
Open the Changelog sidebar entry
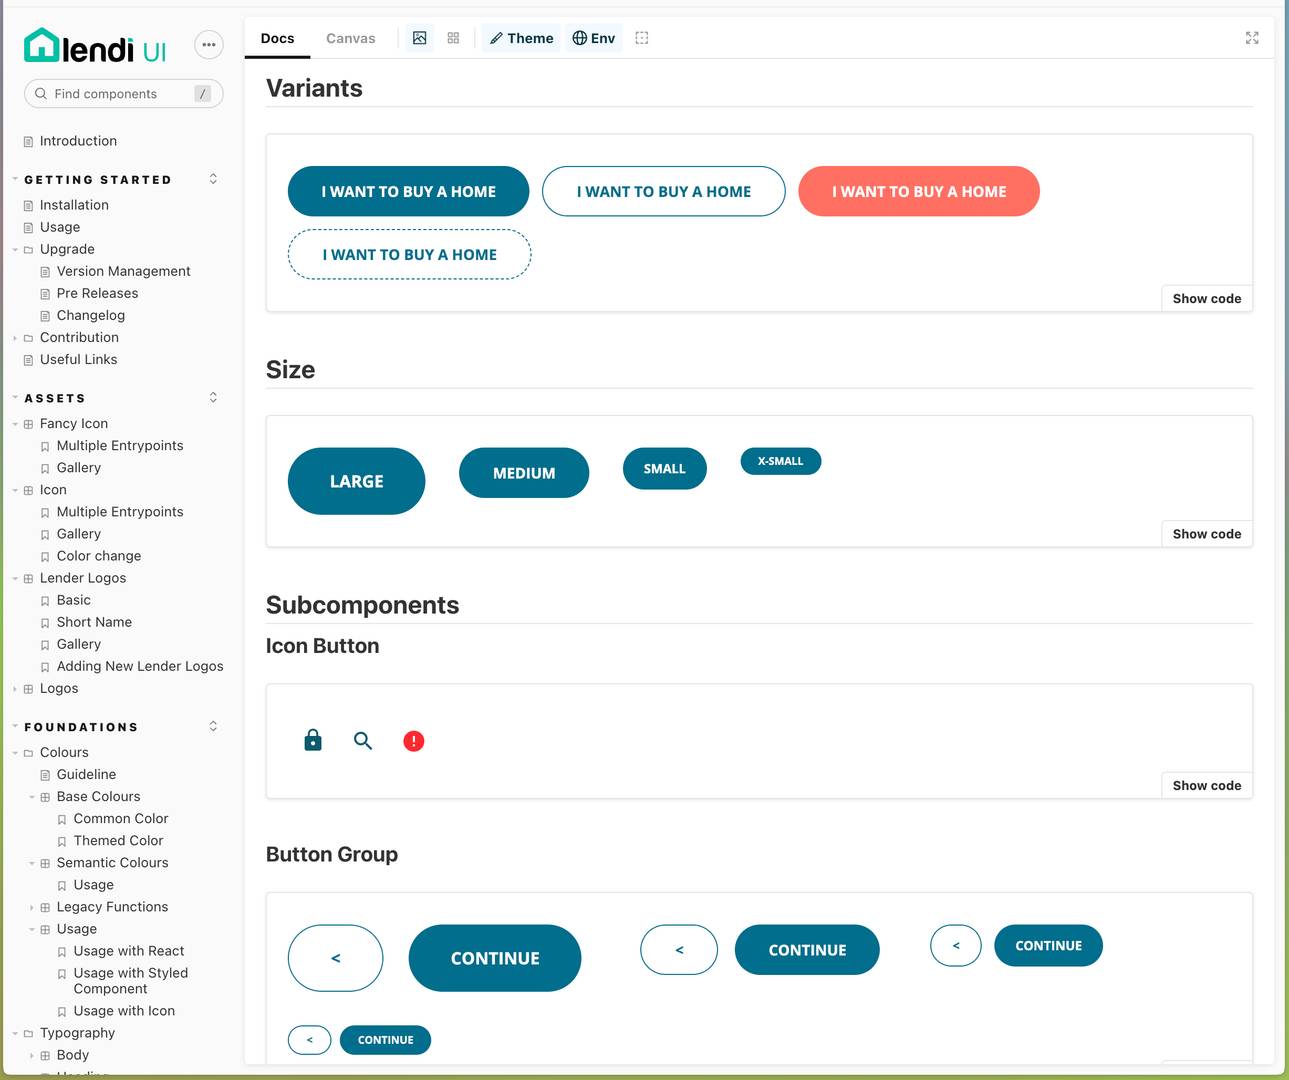(90, 315)
